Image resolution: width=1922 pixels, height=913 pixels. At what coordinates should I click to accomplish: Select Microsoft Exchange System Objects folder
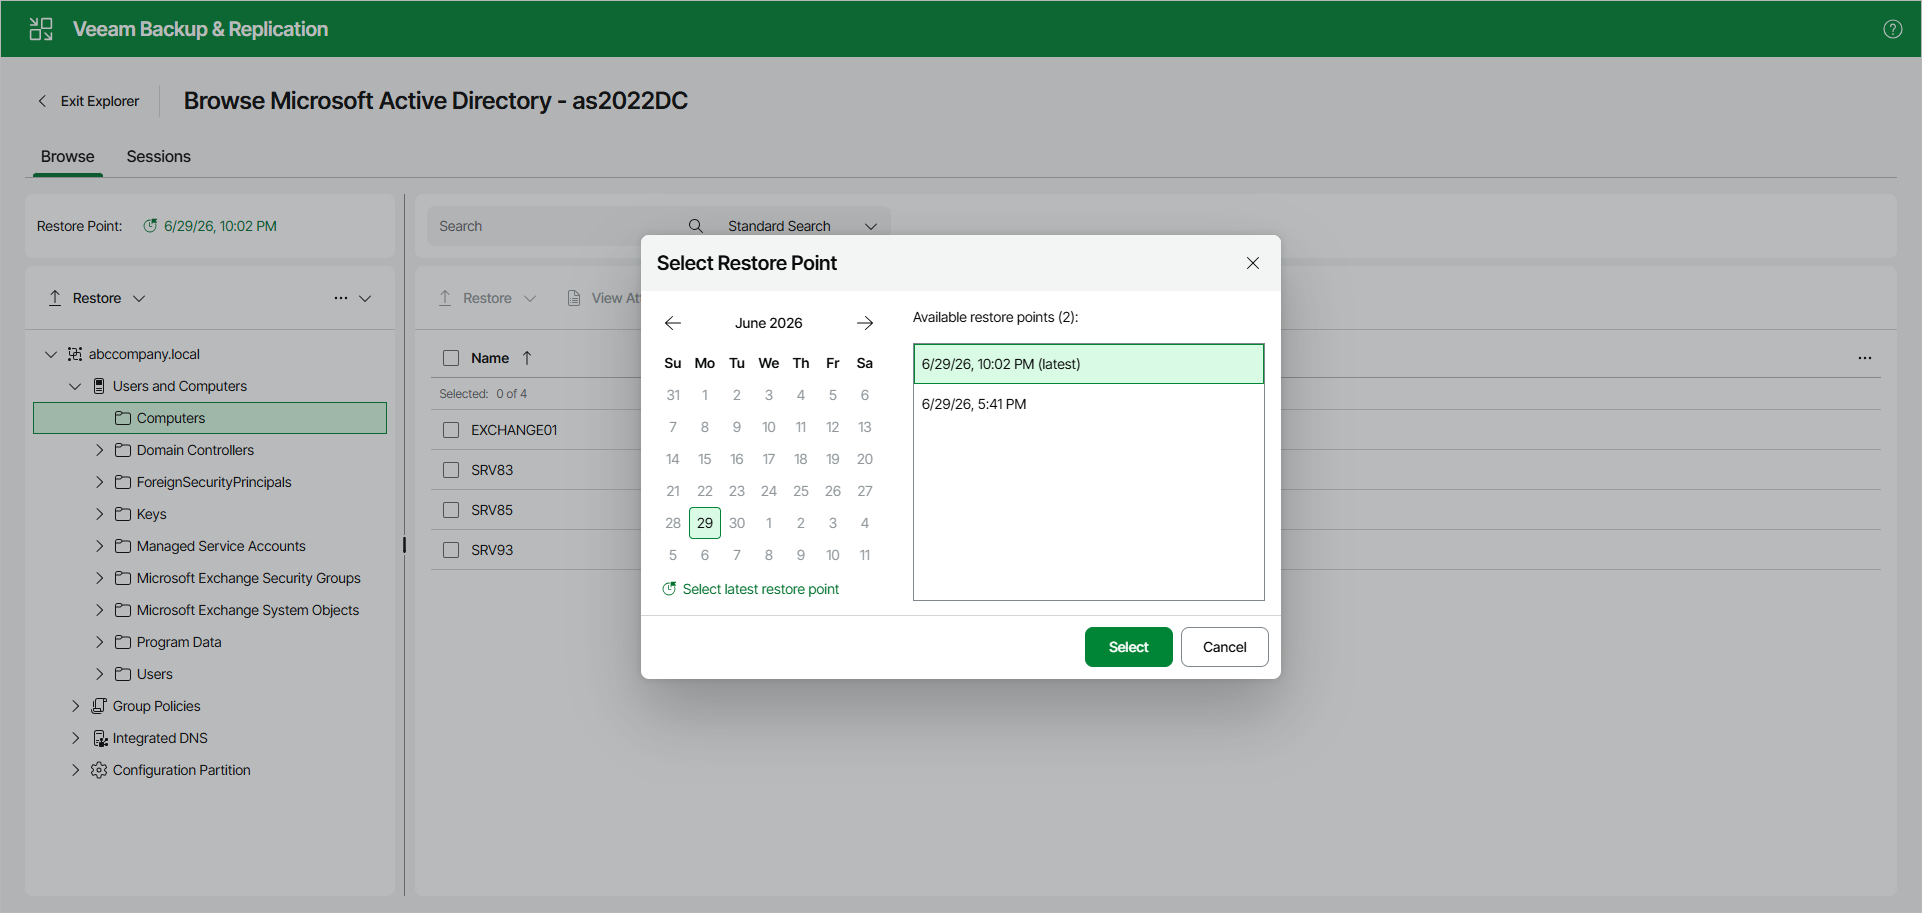(x=247, y=610)
